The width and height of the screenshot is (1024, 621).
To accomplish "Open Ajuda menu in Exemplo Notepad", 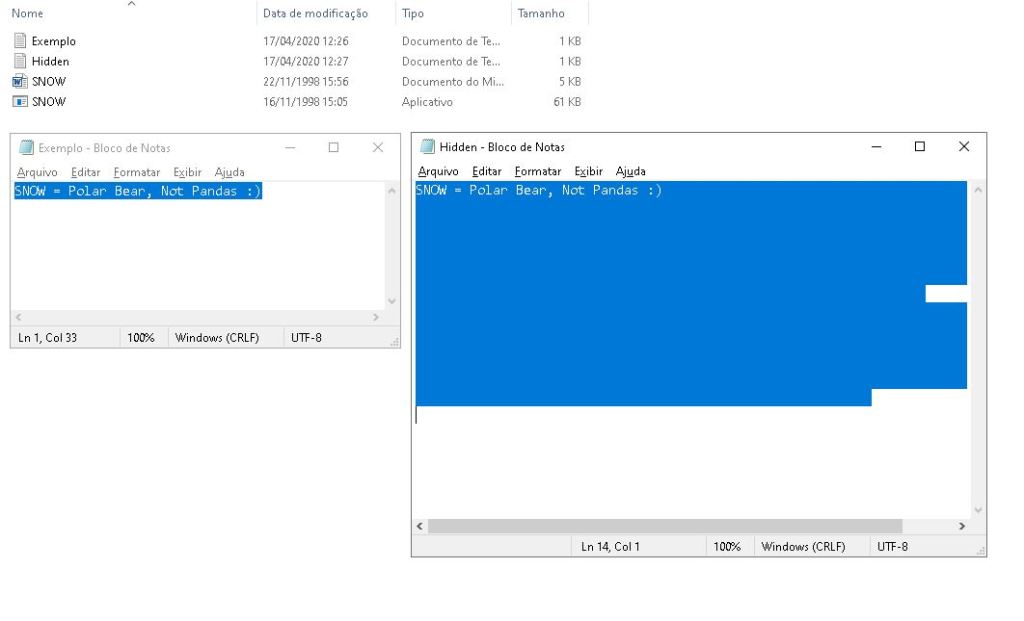I will (x=229, y=172).
